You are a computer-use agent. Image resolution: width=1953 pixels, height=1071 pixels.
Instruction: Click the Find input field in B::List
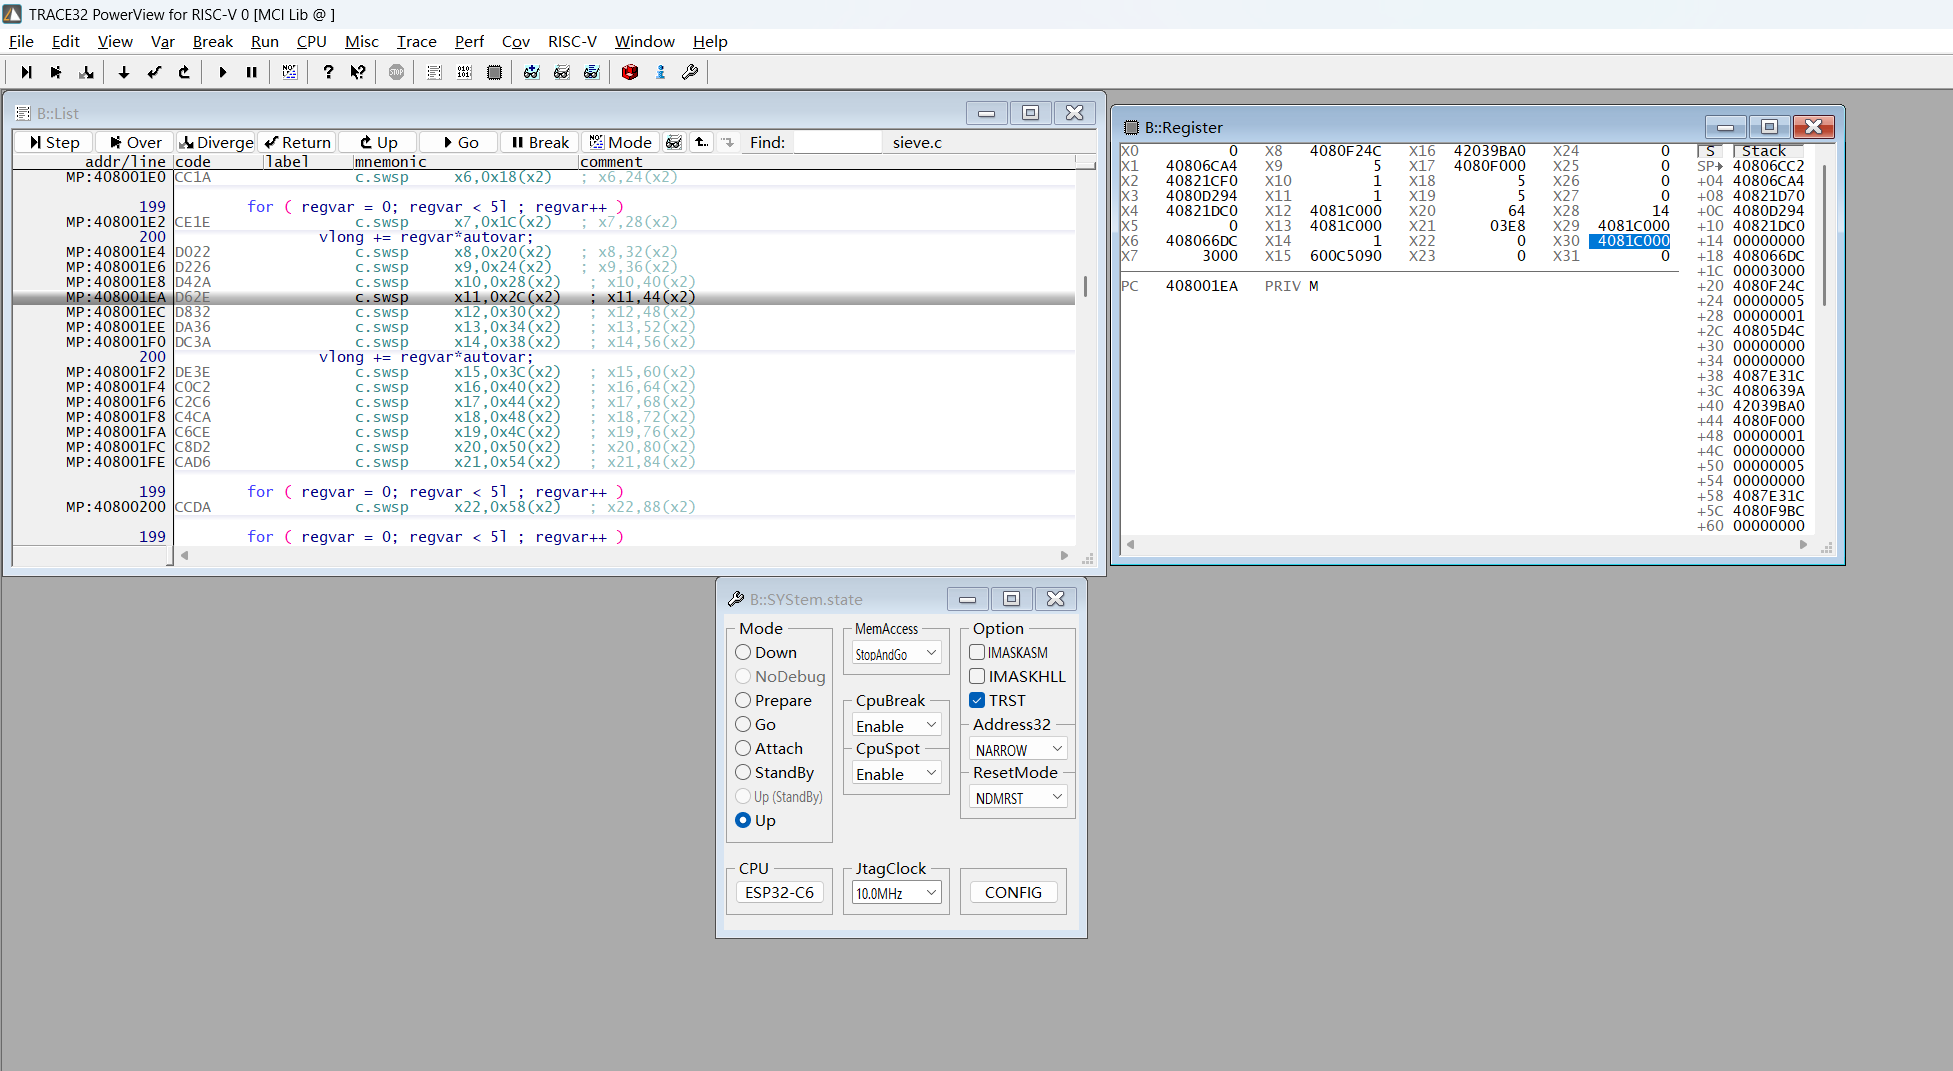tap(836, 143)
